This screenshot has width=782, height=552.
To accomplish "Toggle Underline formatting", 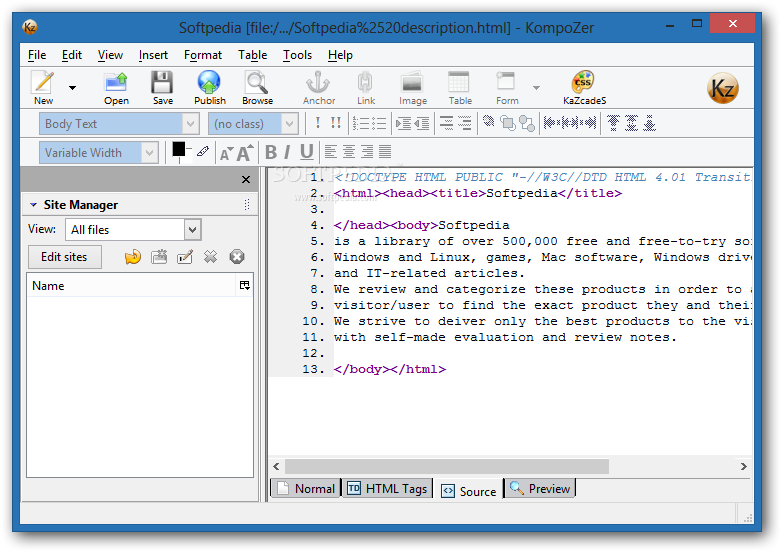I will [307, 152].
